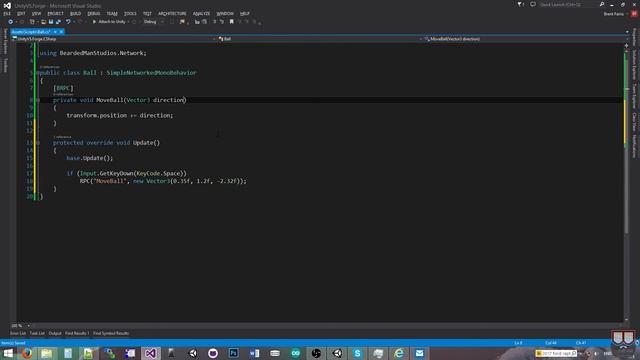Open the editor zoom percentage dropdown
This screenshot has width=640, height=360.
click(20, 326)
